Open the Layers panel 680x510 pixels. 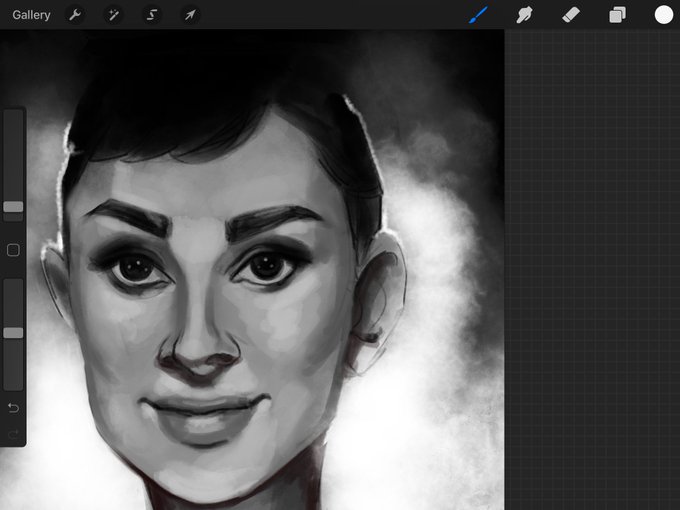click(x=617, y=15)
